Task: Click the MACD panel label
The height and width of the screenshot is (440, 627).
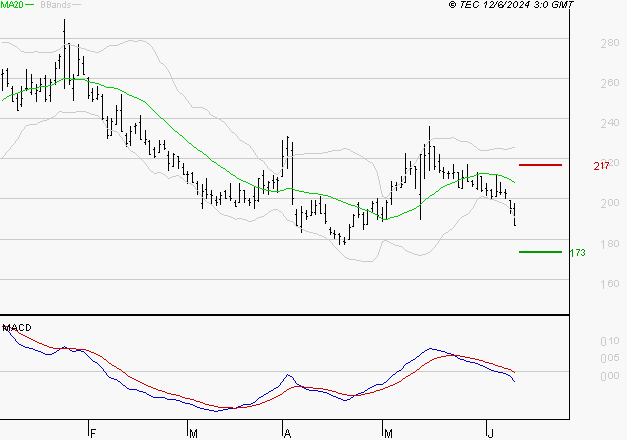Action: tap(17, 328)
